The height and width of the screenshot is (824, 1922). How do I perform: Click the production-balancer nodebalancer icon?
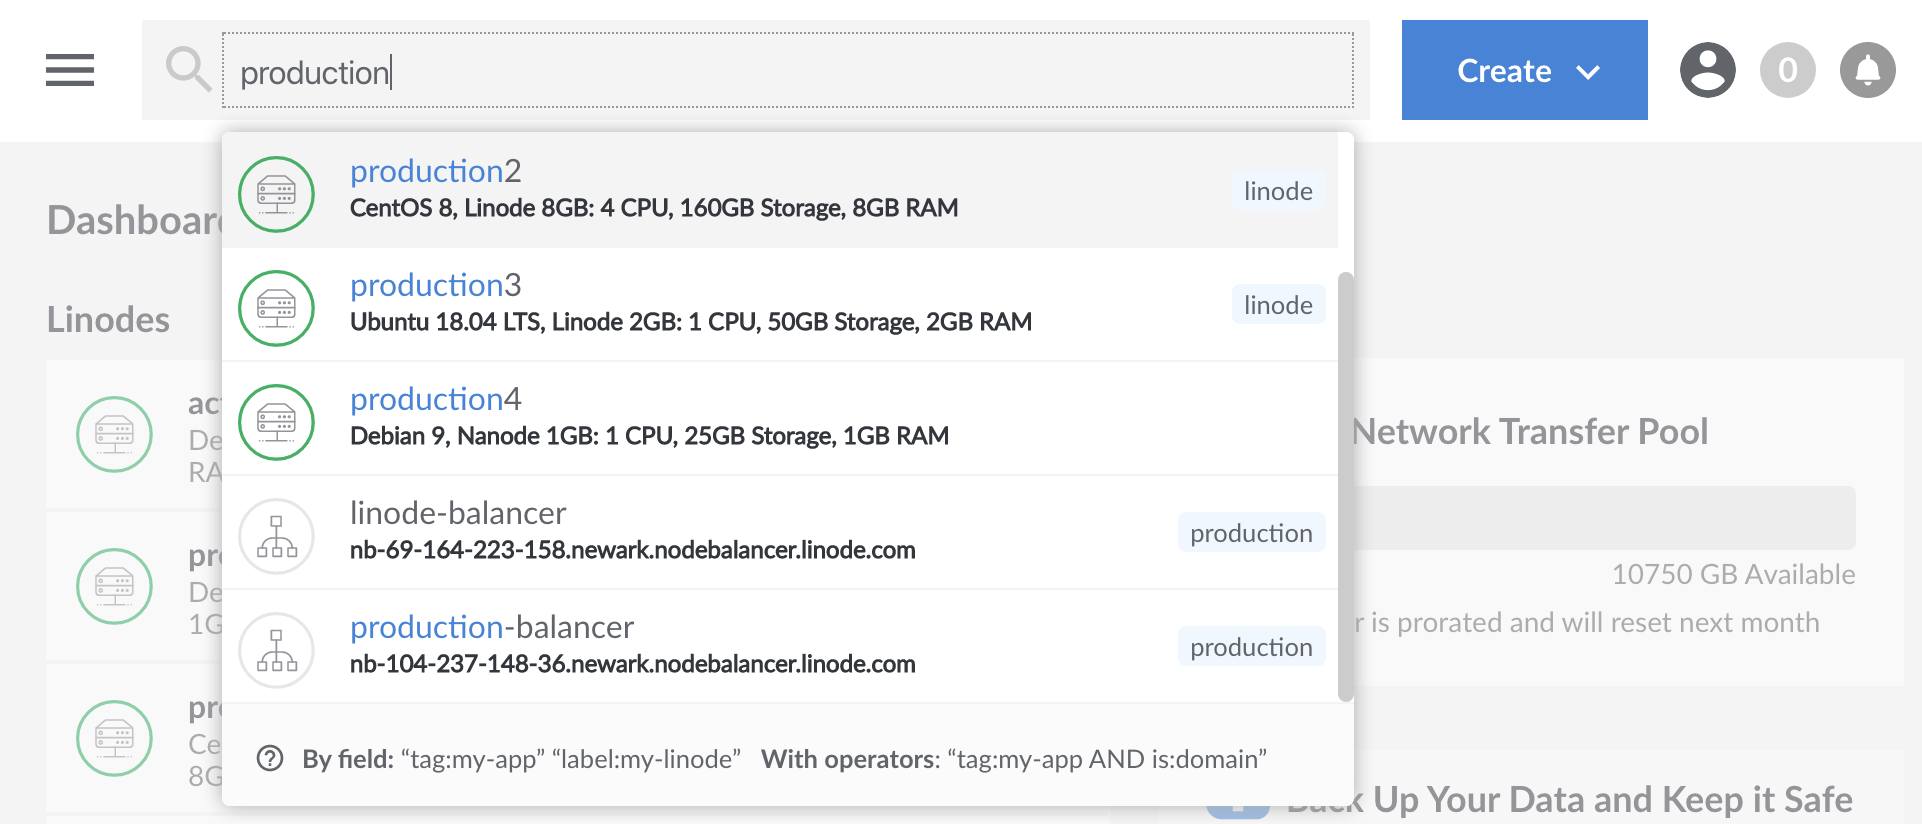click(x=277, y=650)
